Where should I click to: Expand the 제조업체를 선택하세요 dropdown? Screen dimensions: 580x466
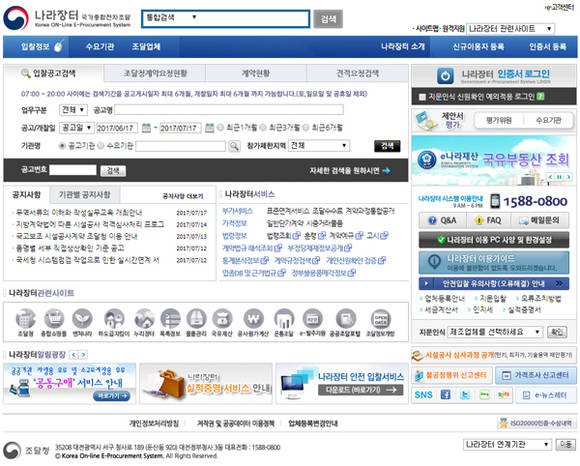click(x=495, y=332)
